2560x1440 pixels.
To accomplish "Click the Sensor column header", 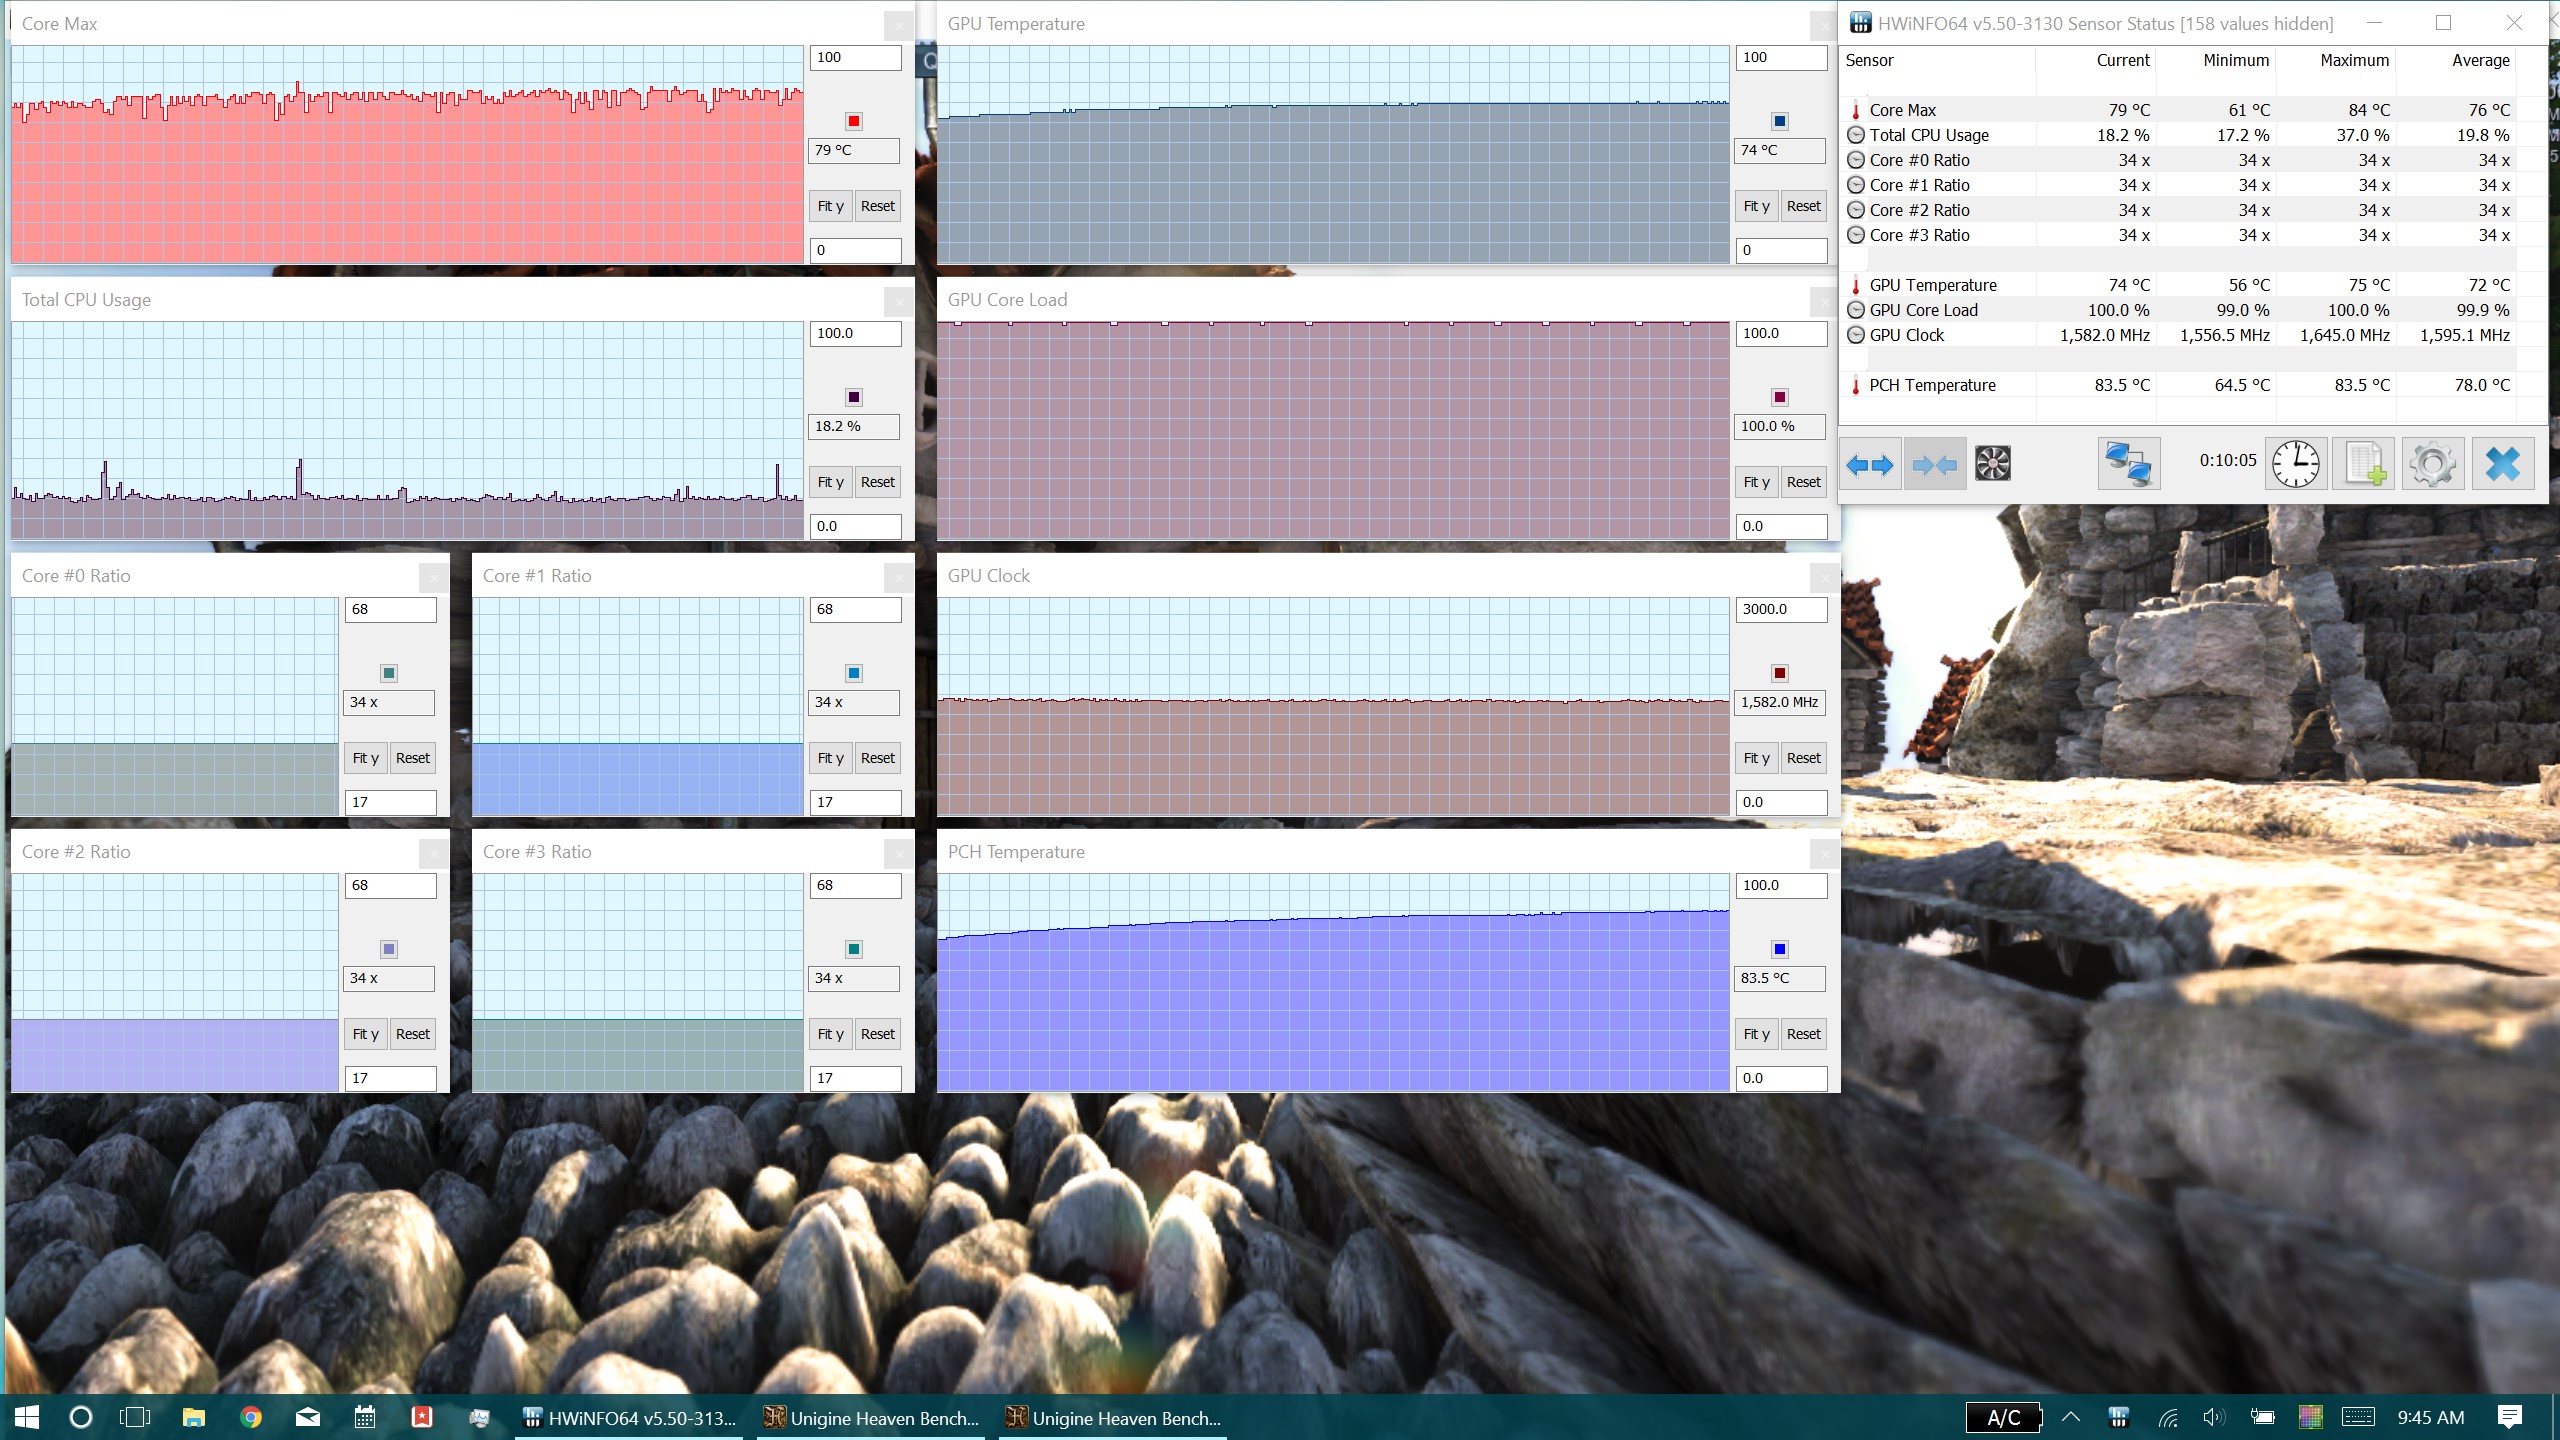I will click(1938, 61).
